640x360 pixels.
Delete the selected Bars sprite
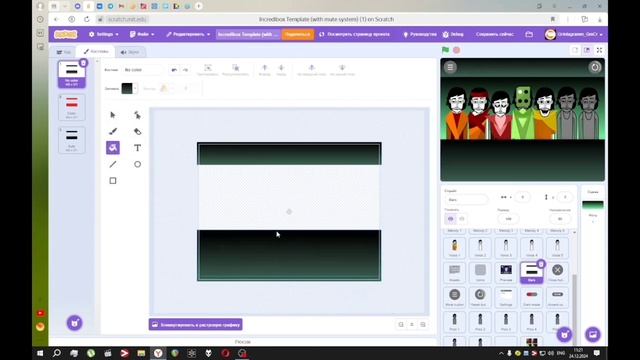click(x=541, y=264)
